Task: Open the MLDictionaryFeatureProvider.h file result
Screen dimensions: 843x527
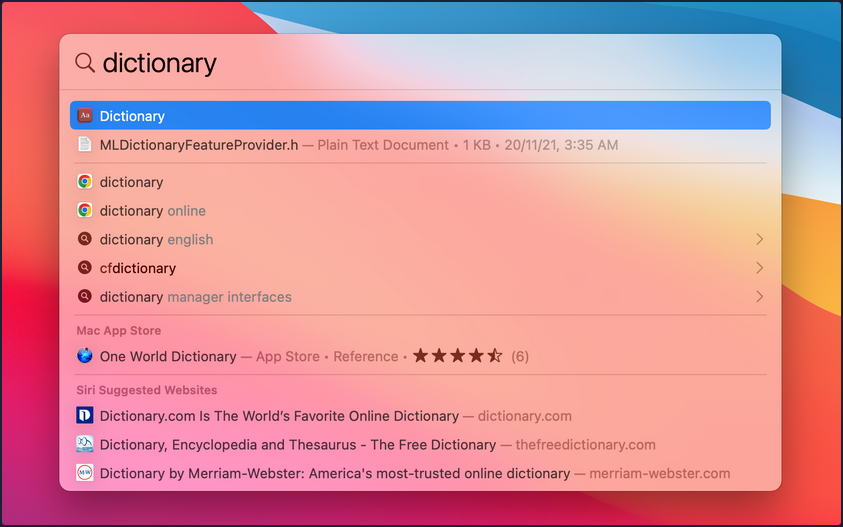Action: (x=420, y=145)
